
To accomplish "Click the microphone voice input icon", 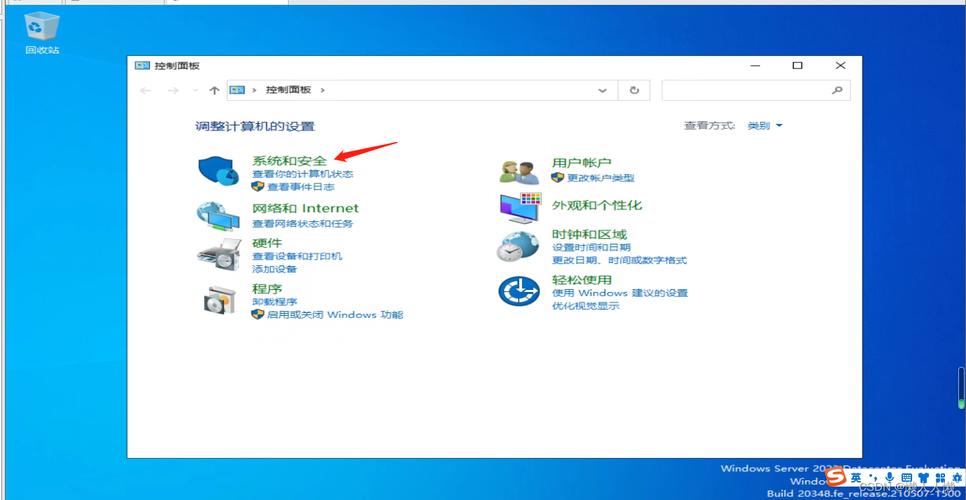I will click(890, 477).
